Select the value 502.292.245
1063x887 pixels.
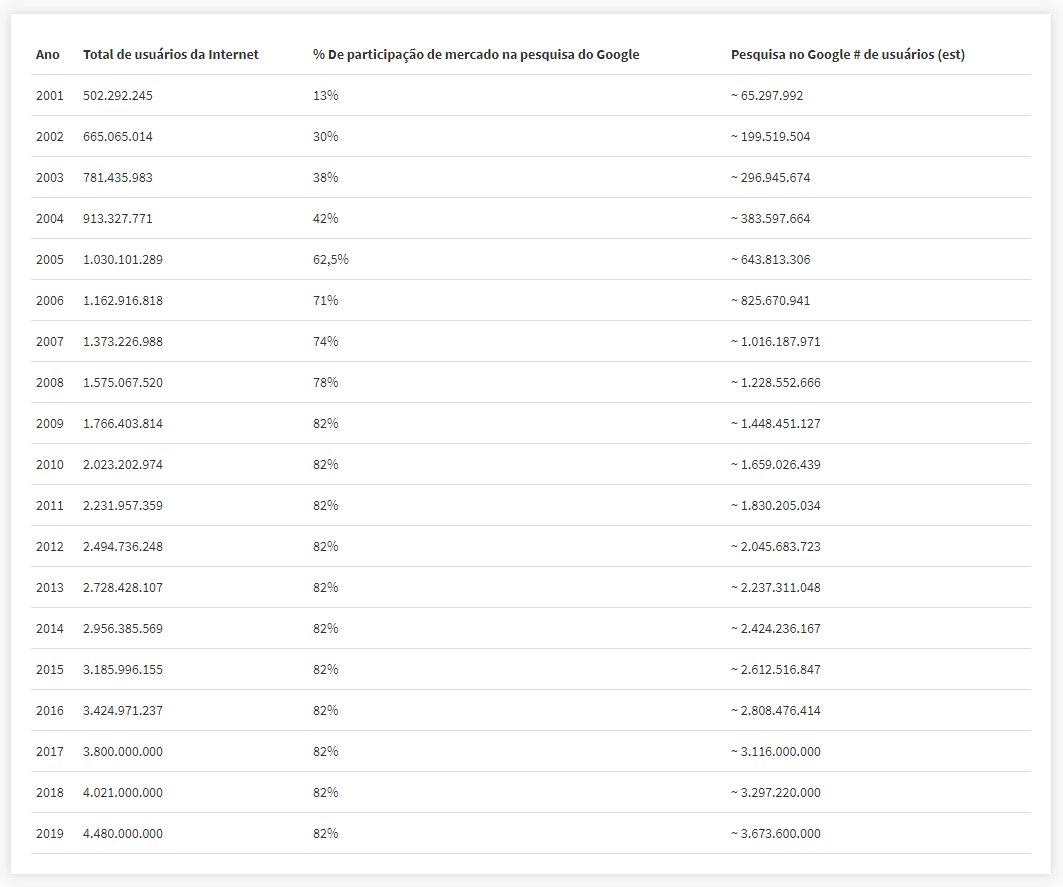tap(118, 96)
